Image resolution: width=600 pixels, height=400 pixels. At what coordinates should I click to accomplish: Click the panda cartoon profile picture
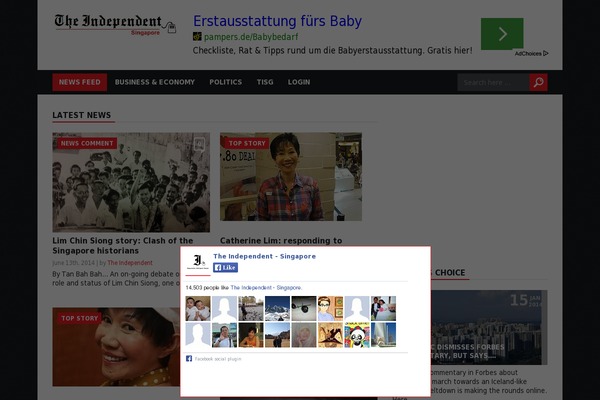[357, 335]
